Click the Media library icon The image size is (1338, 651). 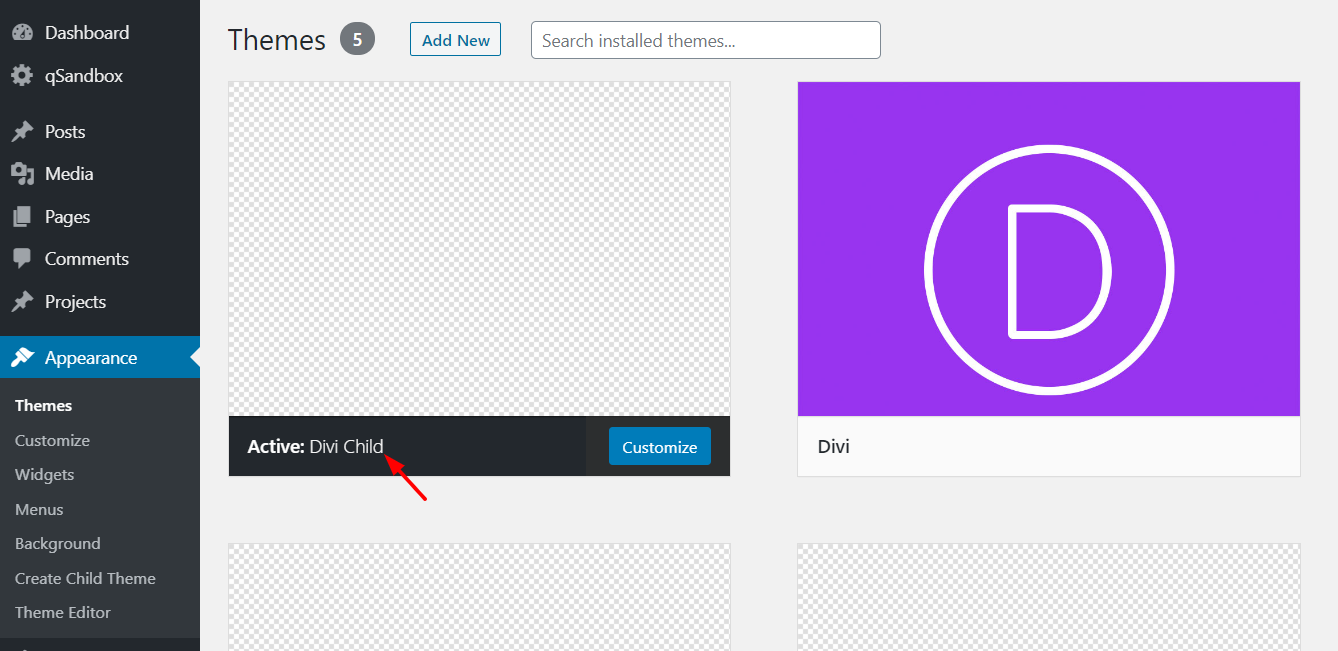click(22, 174)
